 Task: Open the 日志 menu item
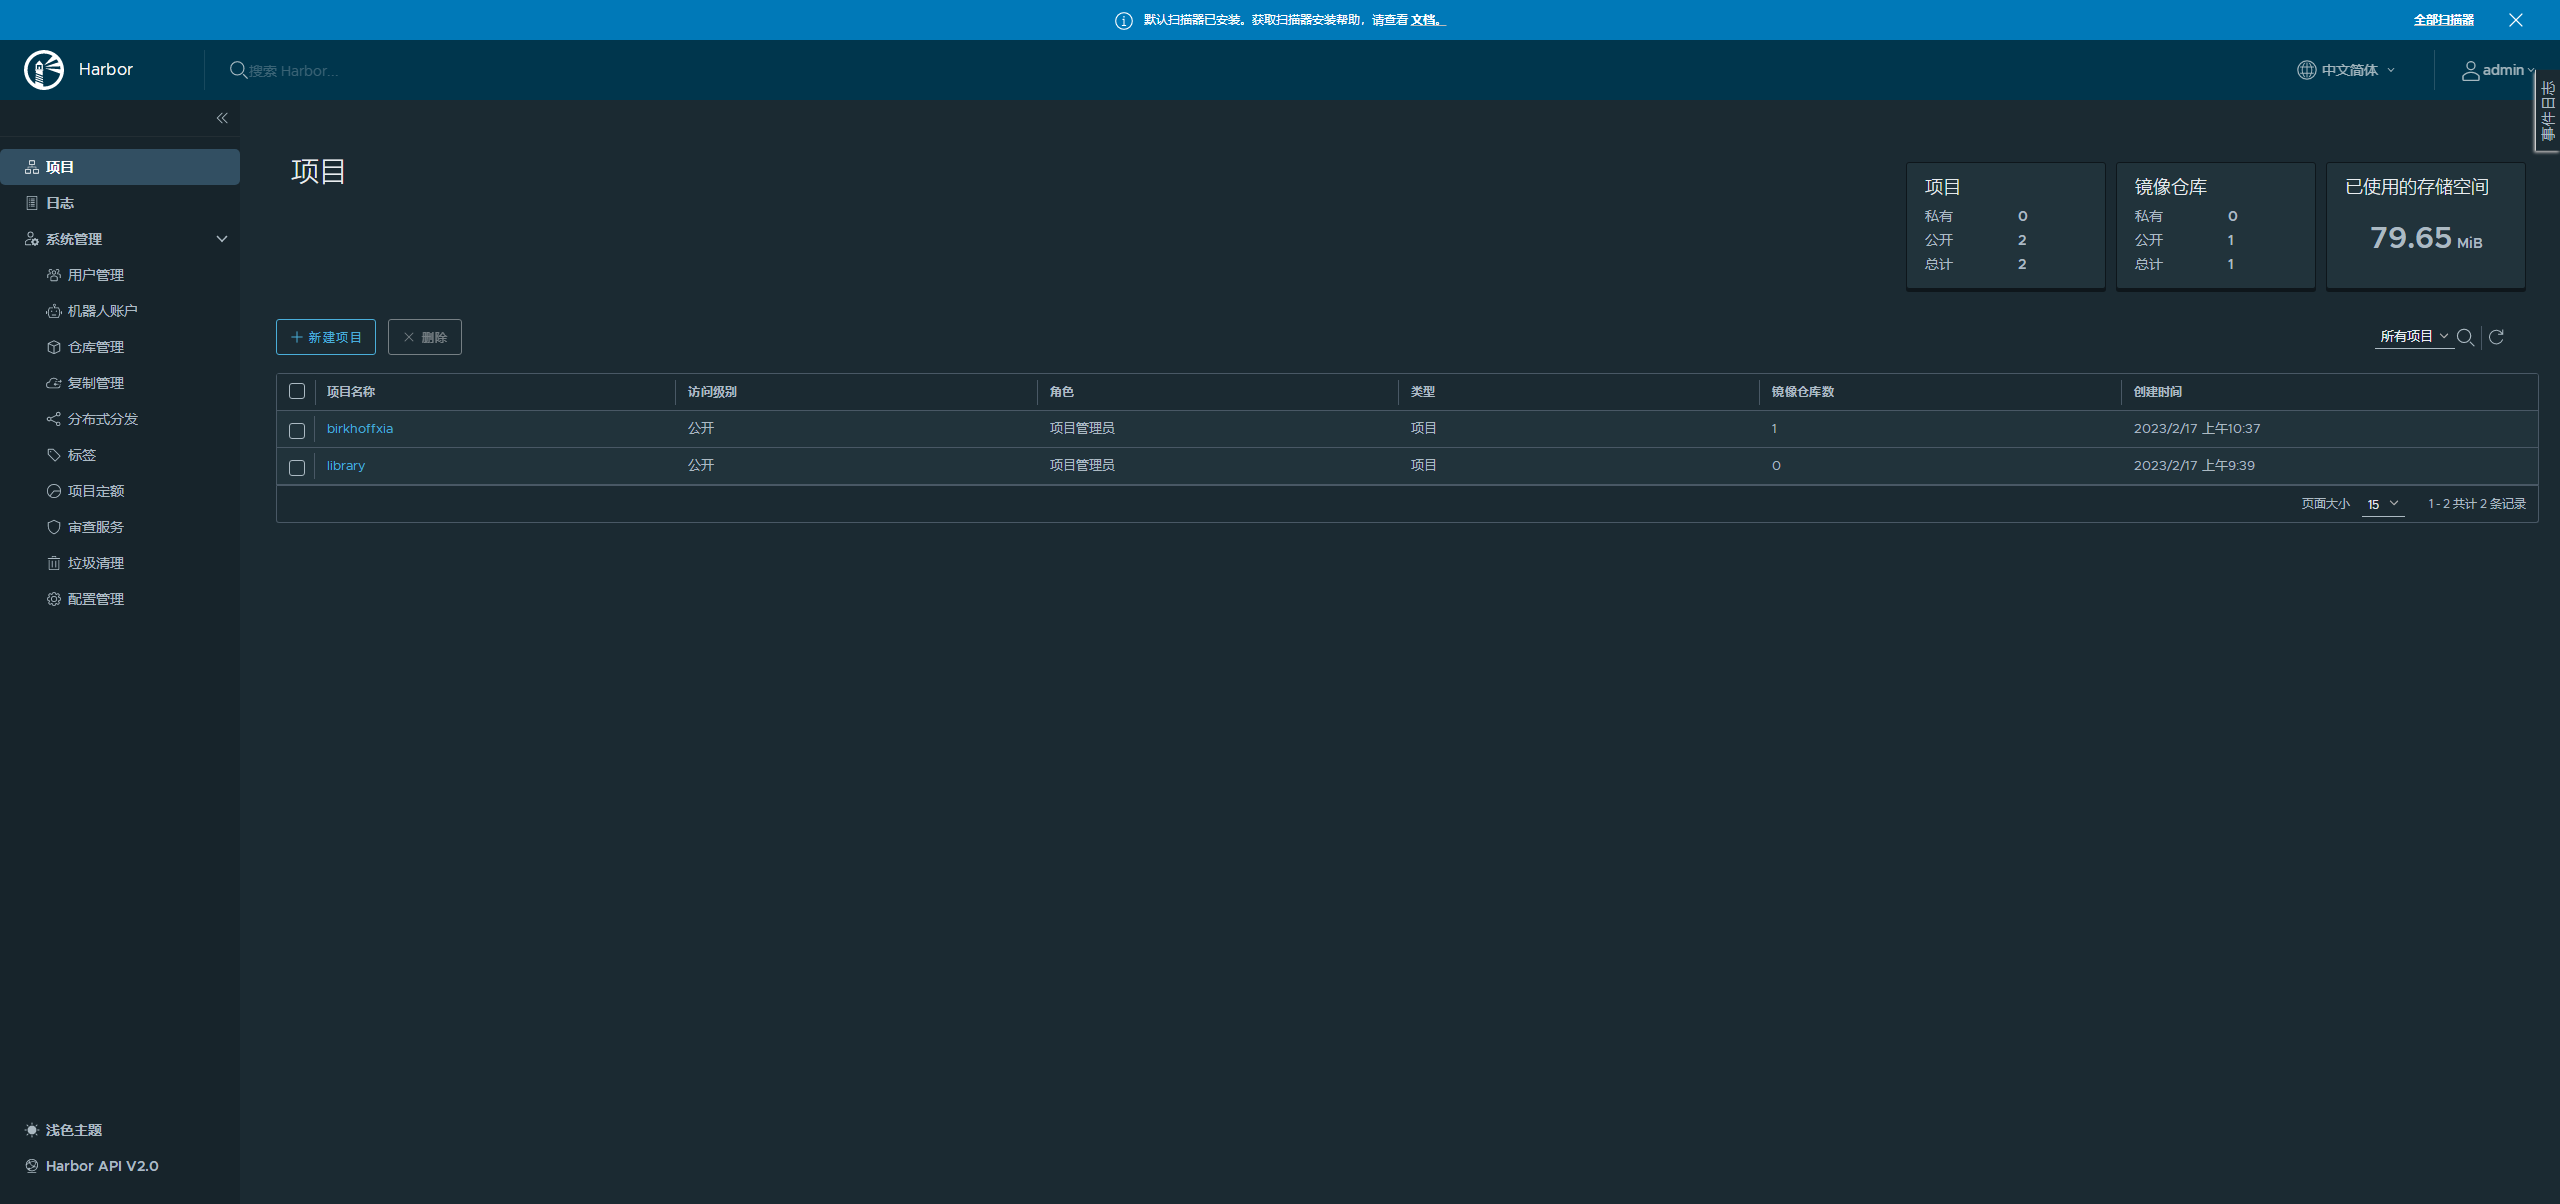click(x=60, y=203)
